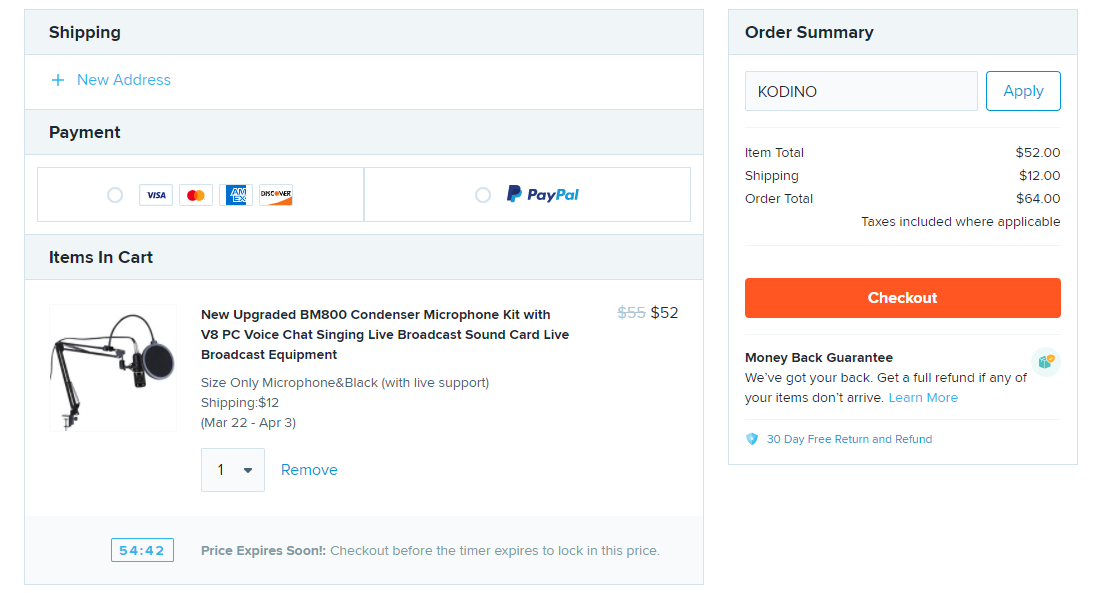Click the shield icon by 30 Day Return
1109x593 pixels.
[752, 439]
